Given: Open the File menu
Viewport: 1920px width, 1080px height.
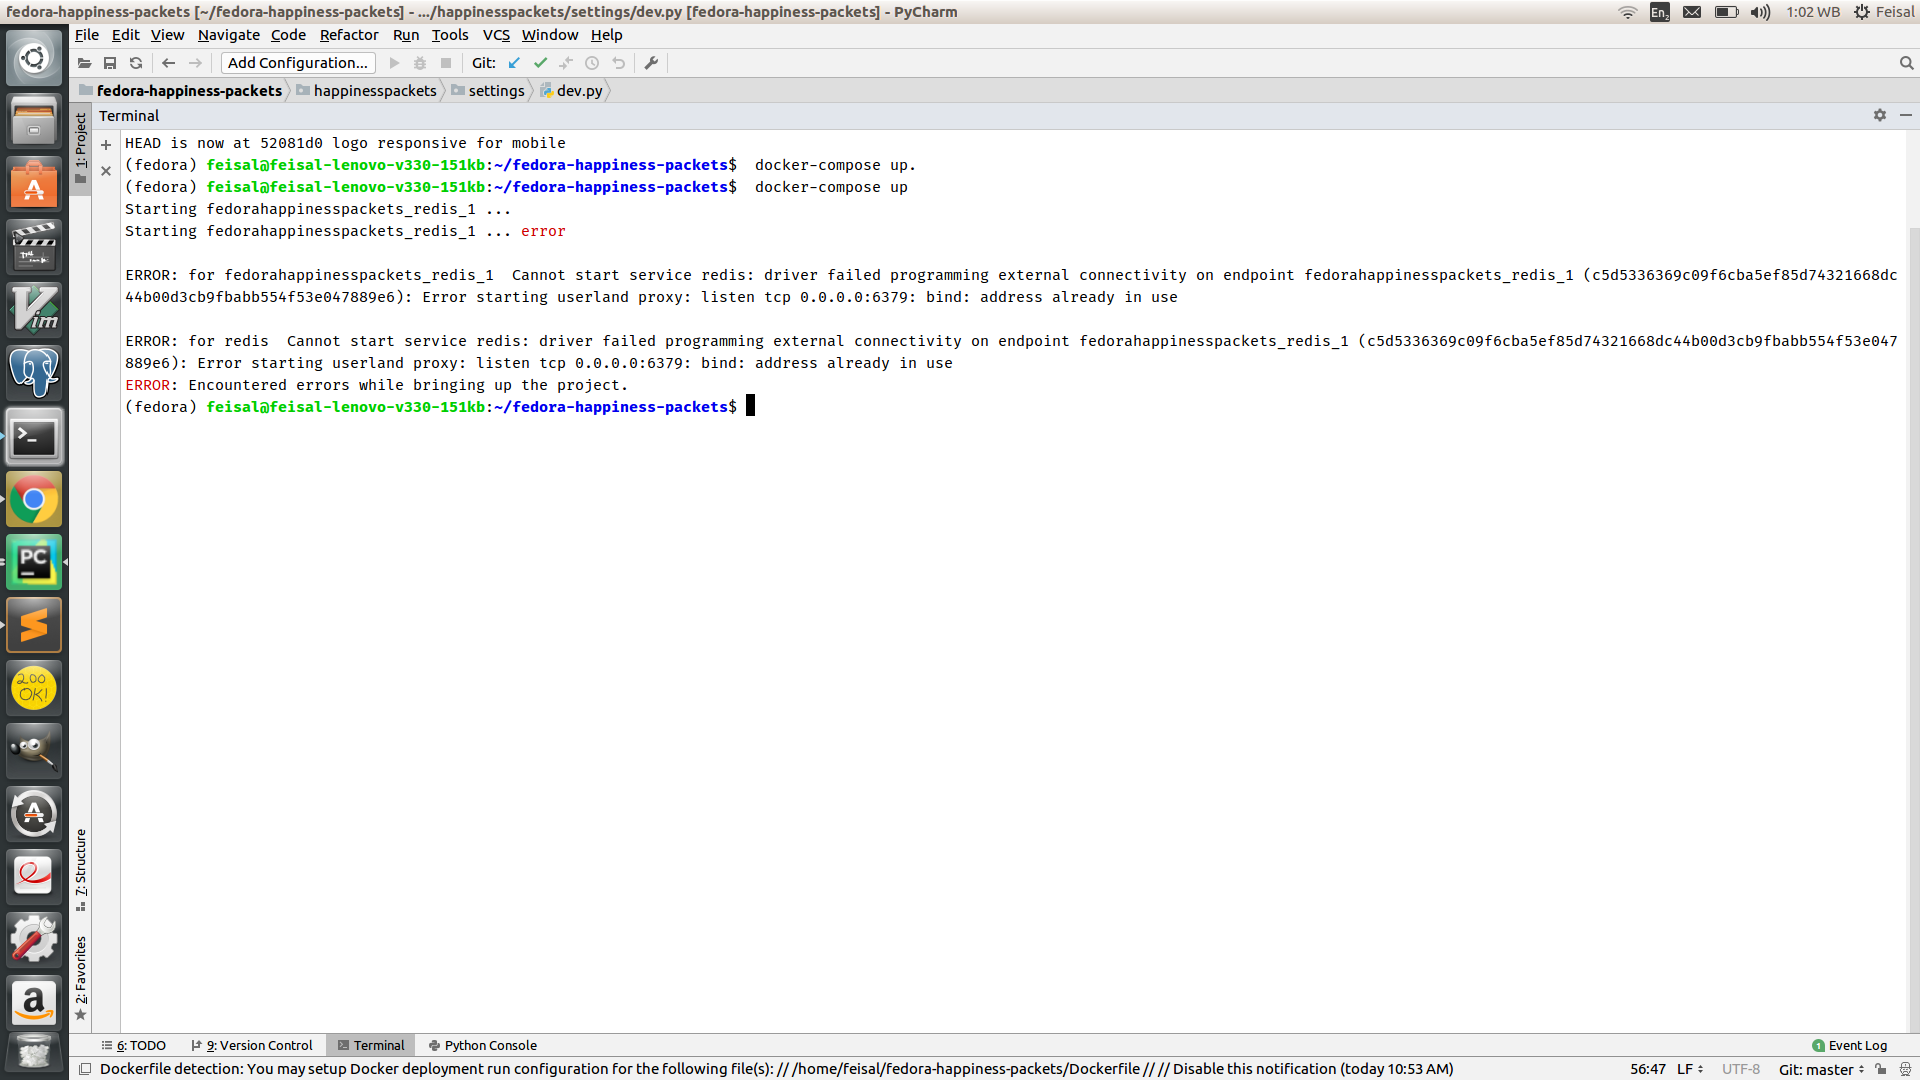Looking at the screenshot, I should pyautogui.click(x=87, y=35).
